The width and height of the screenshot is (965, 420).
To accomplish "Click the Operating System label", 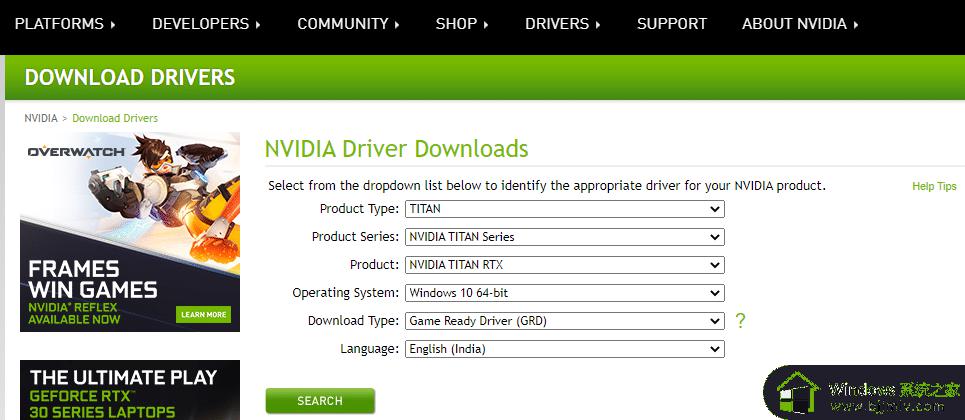I will click(346, 293).
